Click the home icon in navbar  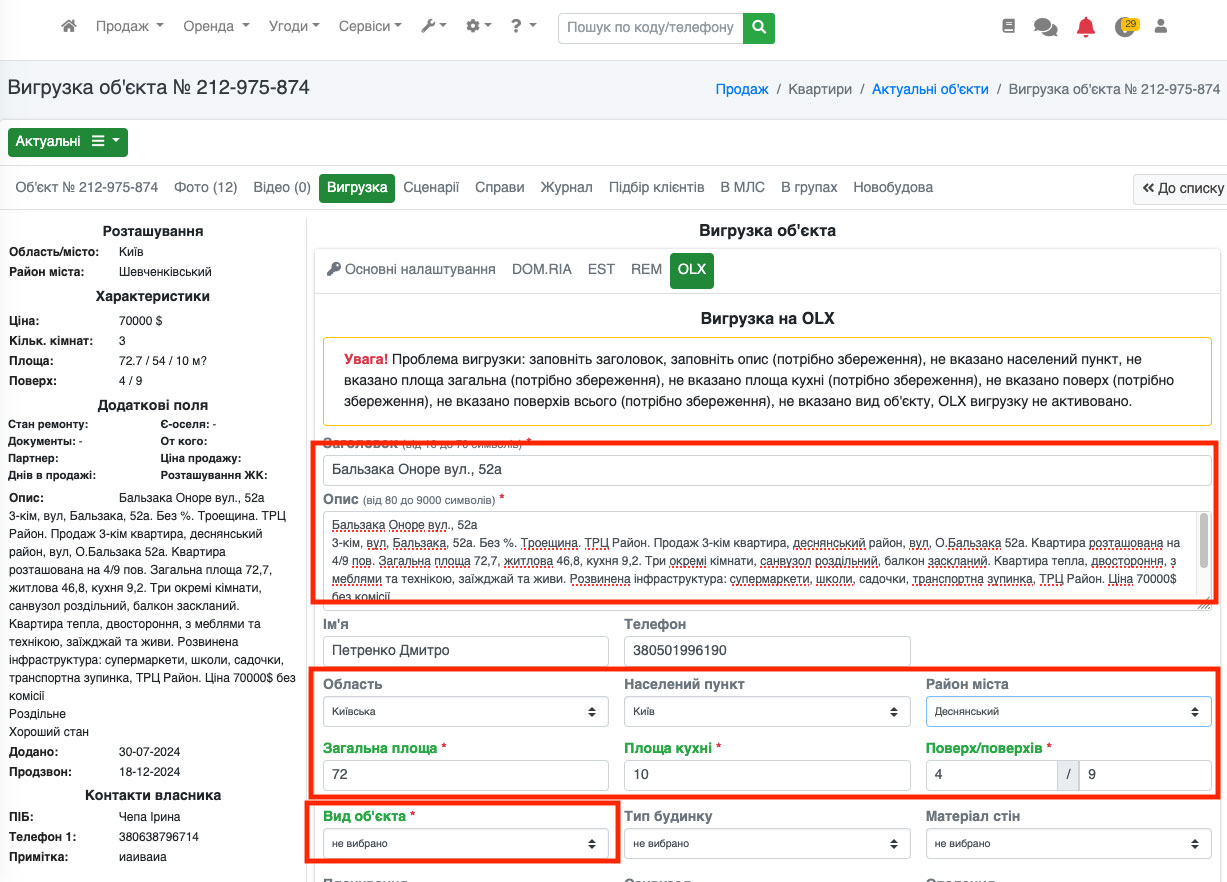click(69, 27)
